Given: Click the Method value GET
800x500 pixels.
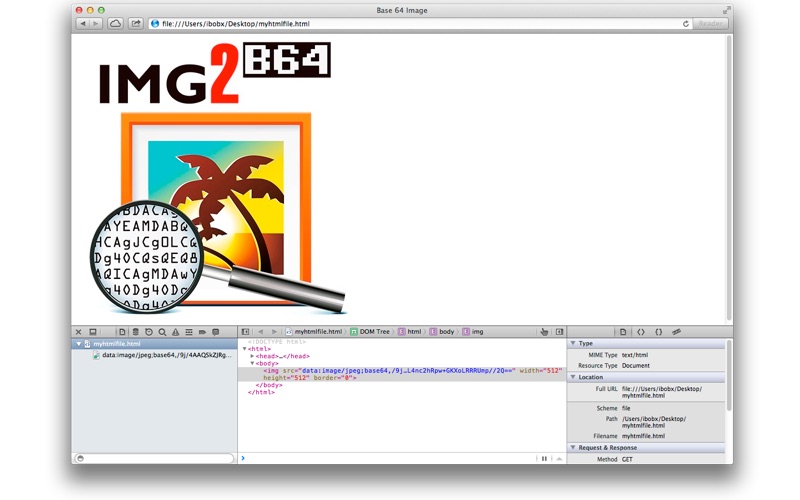Looking at the screenshot, I should point(627,459).
